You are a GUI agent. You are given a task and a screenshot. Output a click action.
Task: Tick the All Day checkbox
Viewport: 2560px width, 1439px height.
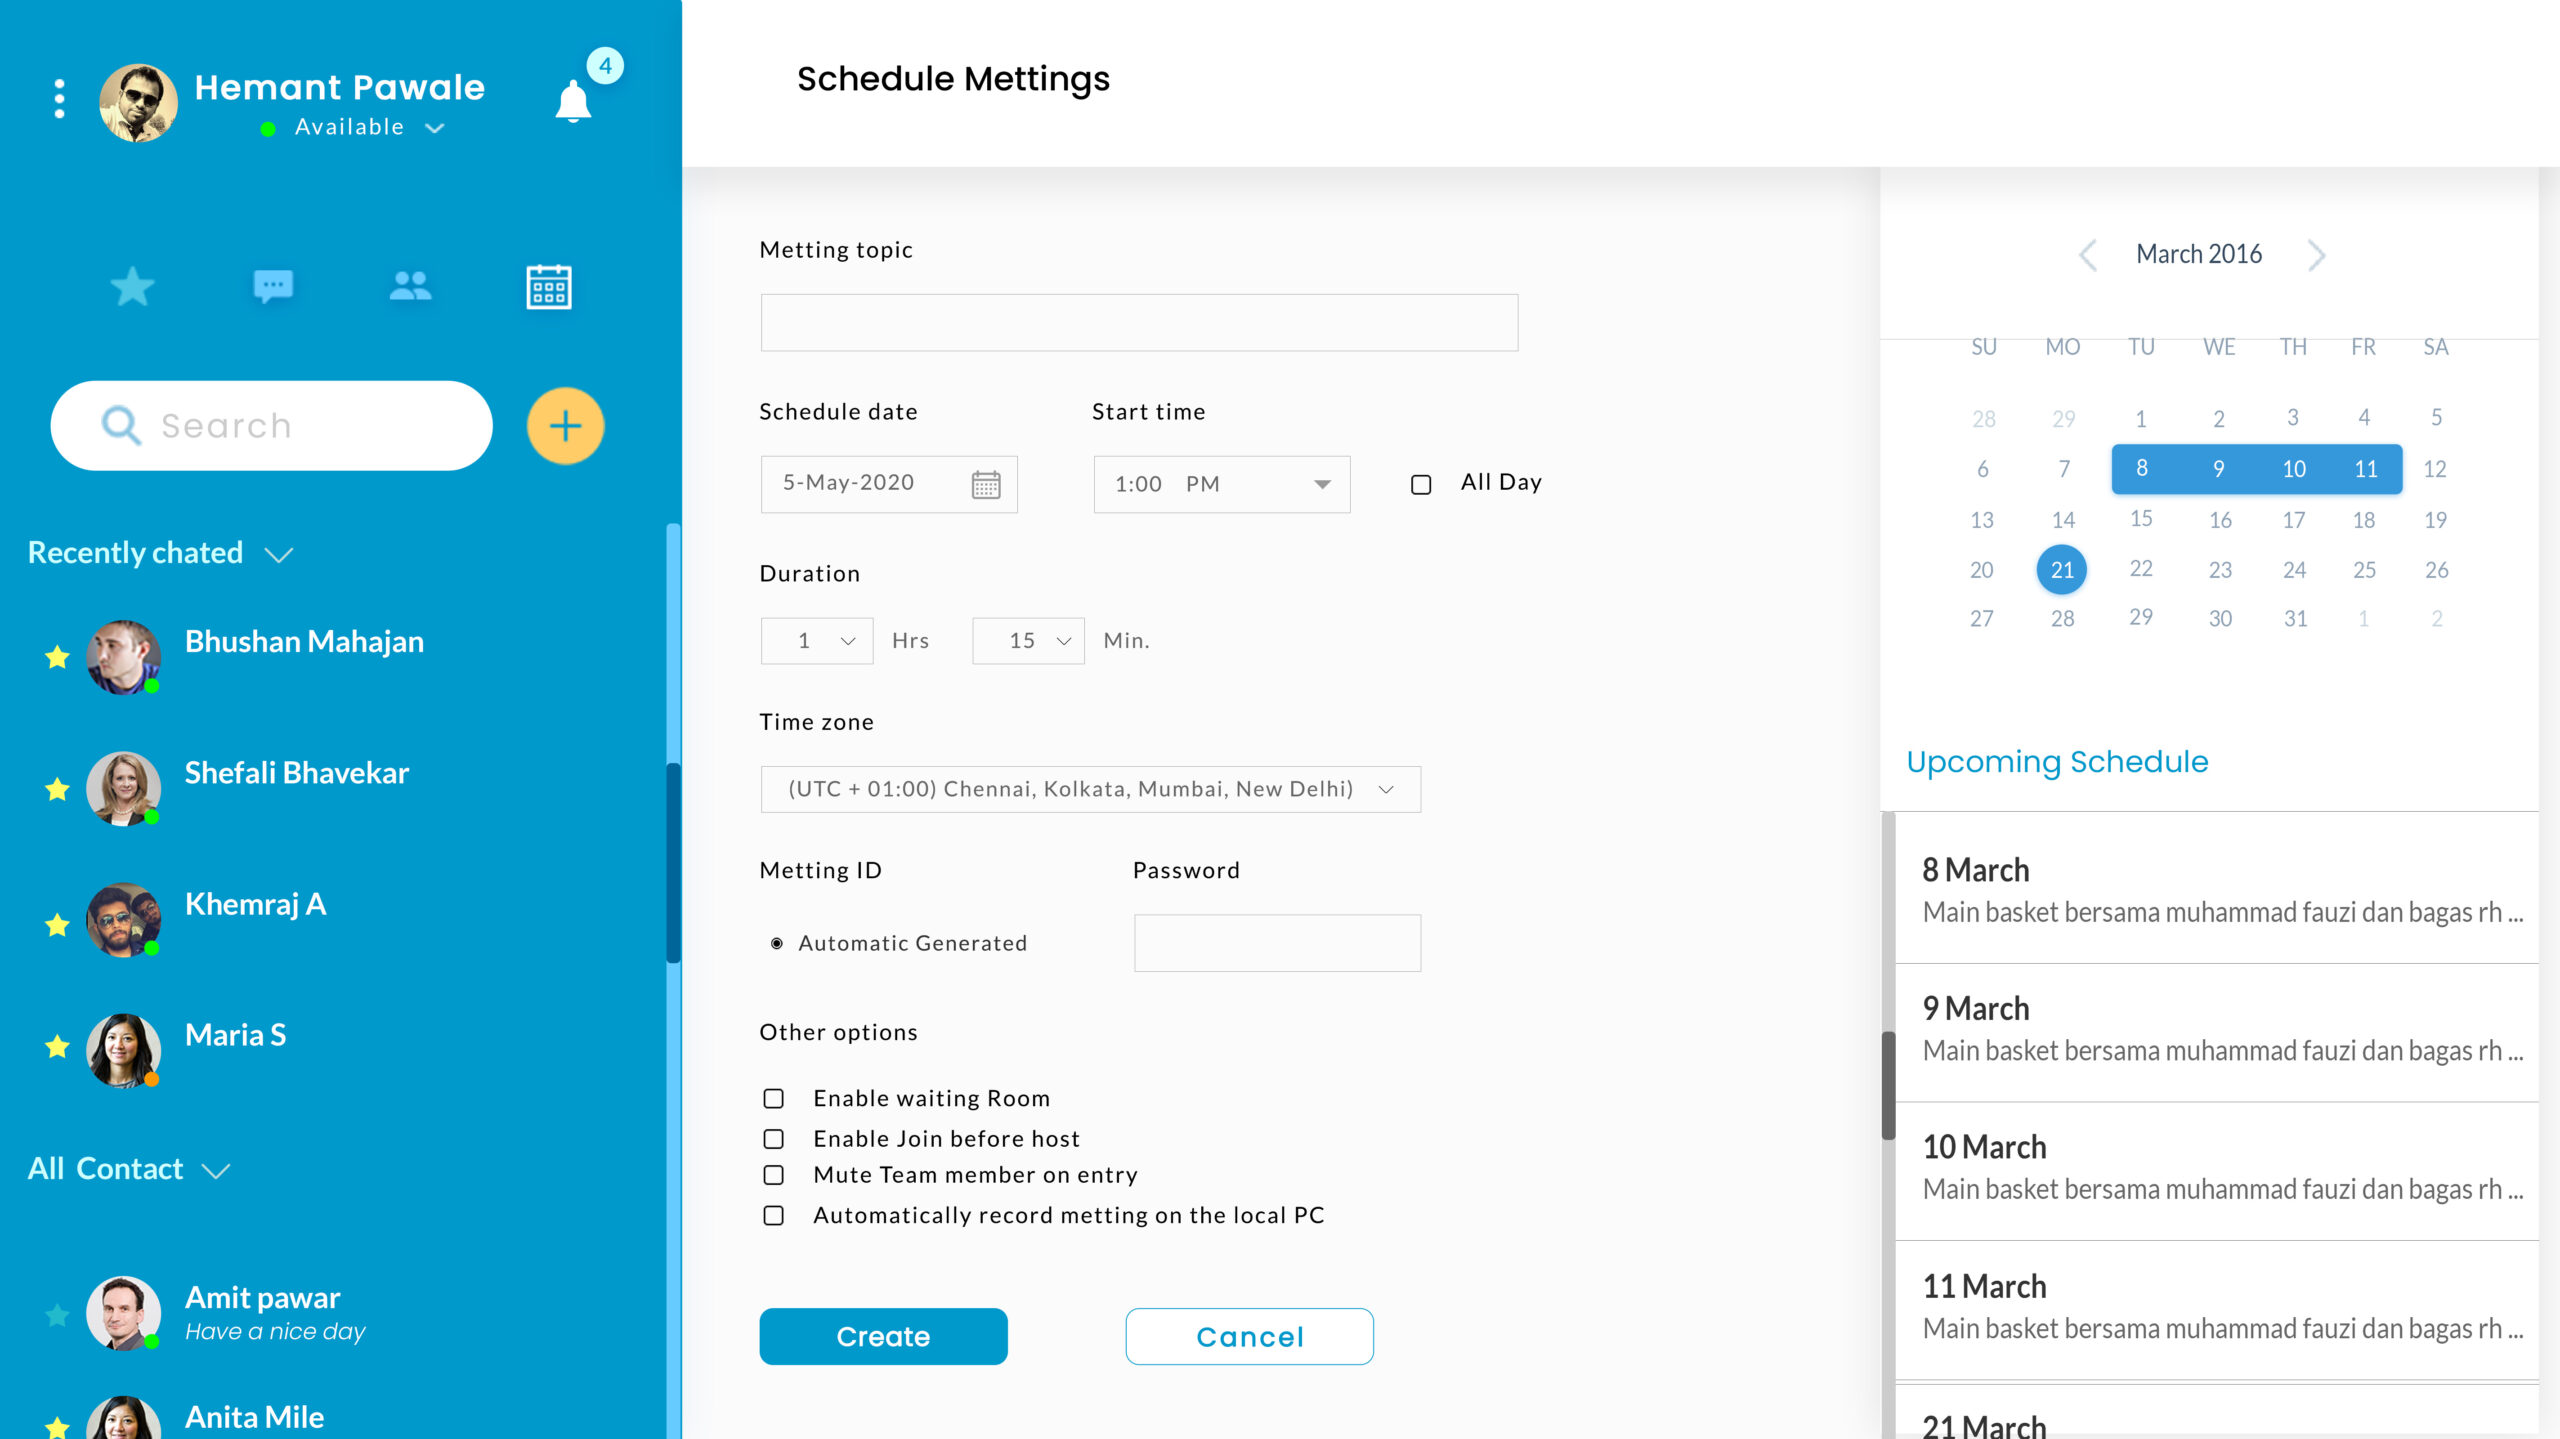(1421, 485)
